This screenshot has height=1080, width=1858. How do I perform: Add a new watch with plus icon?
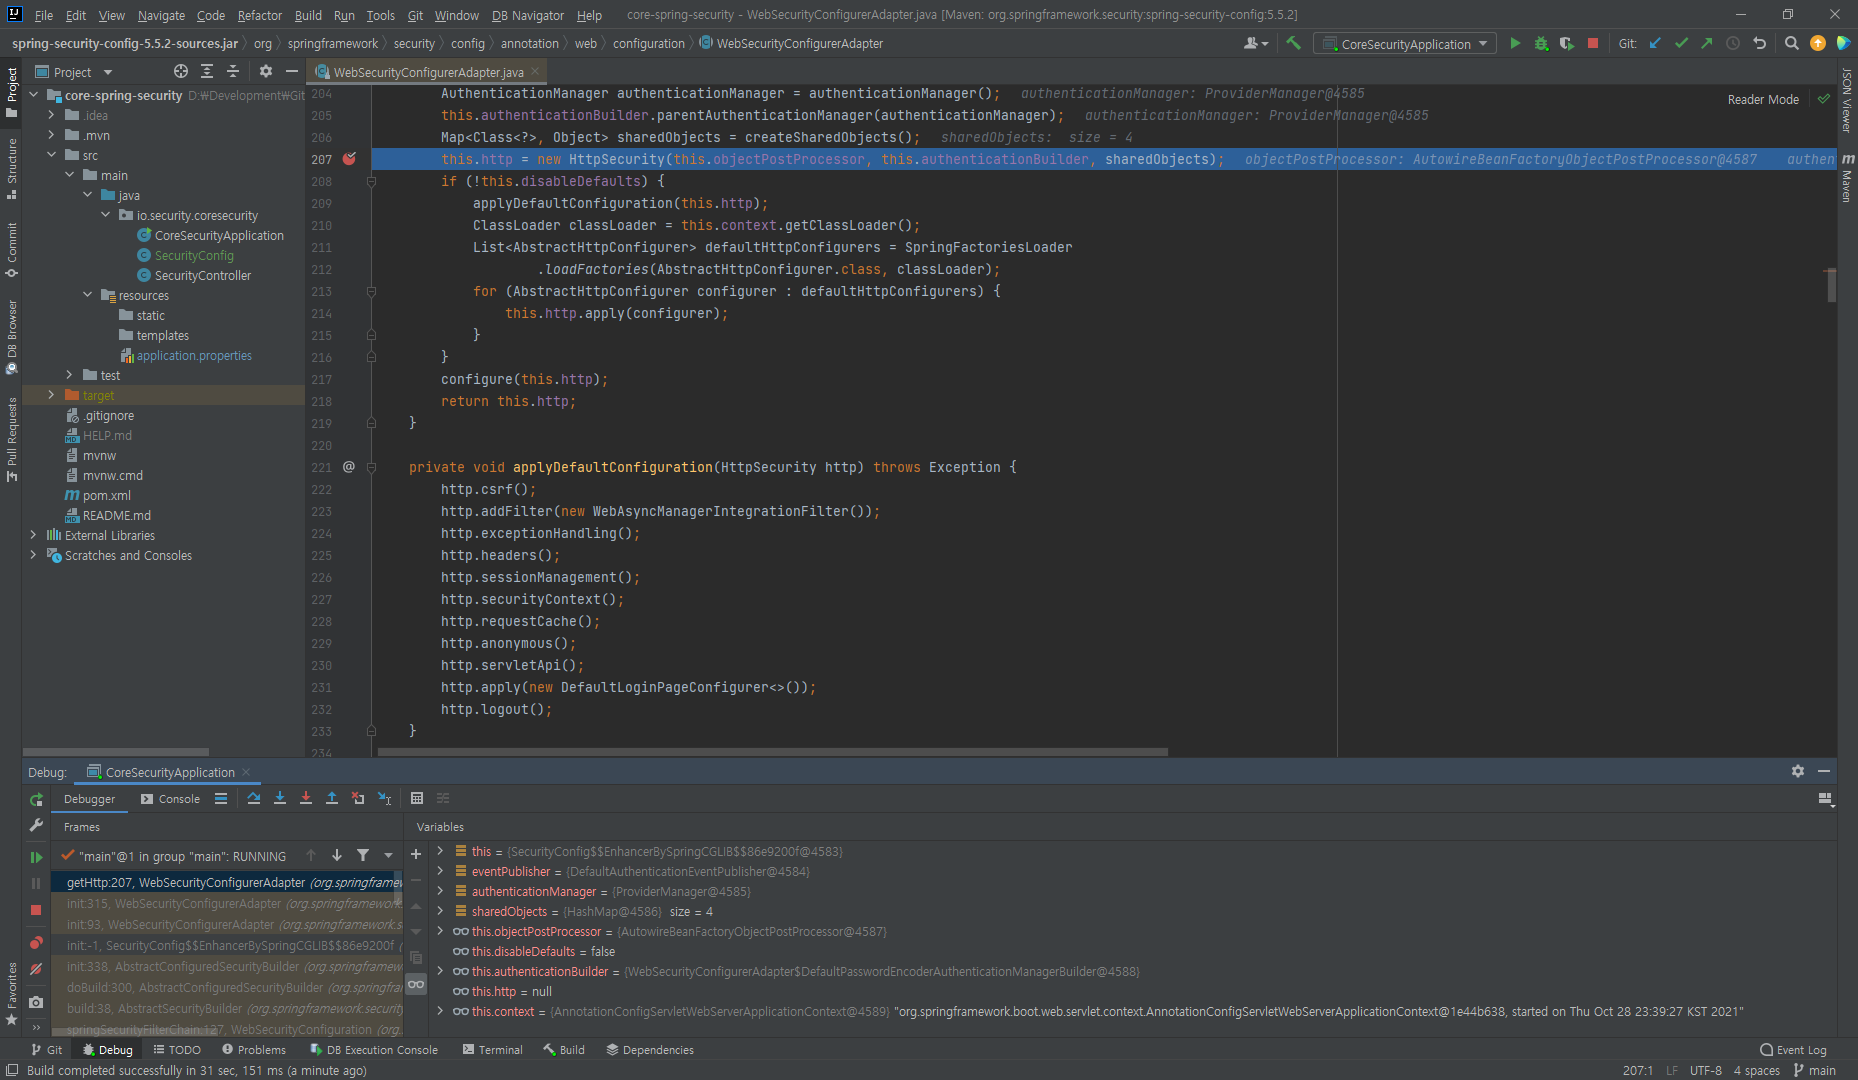point(416,854)
